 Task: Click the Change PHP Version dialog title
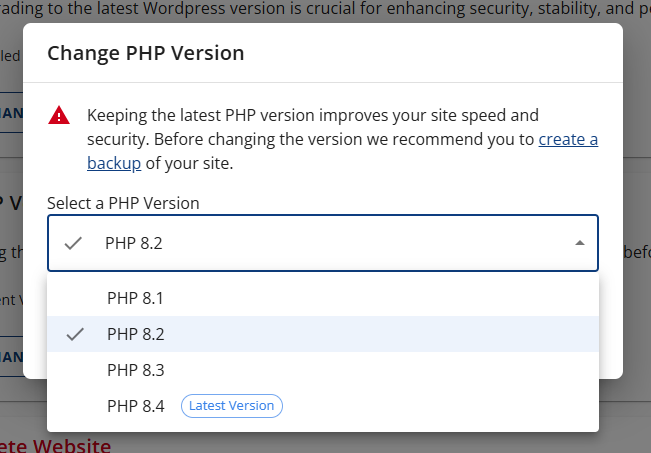coord(145,53)
